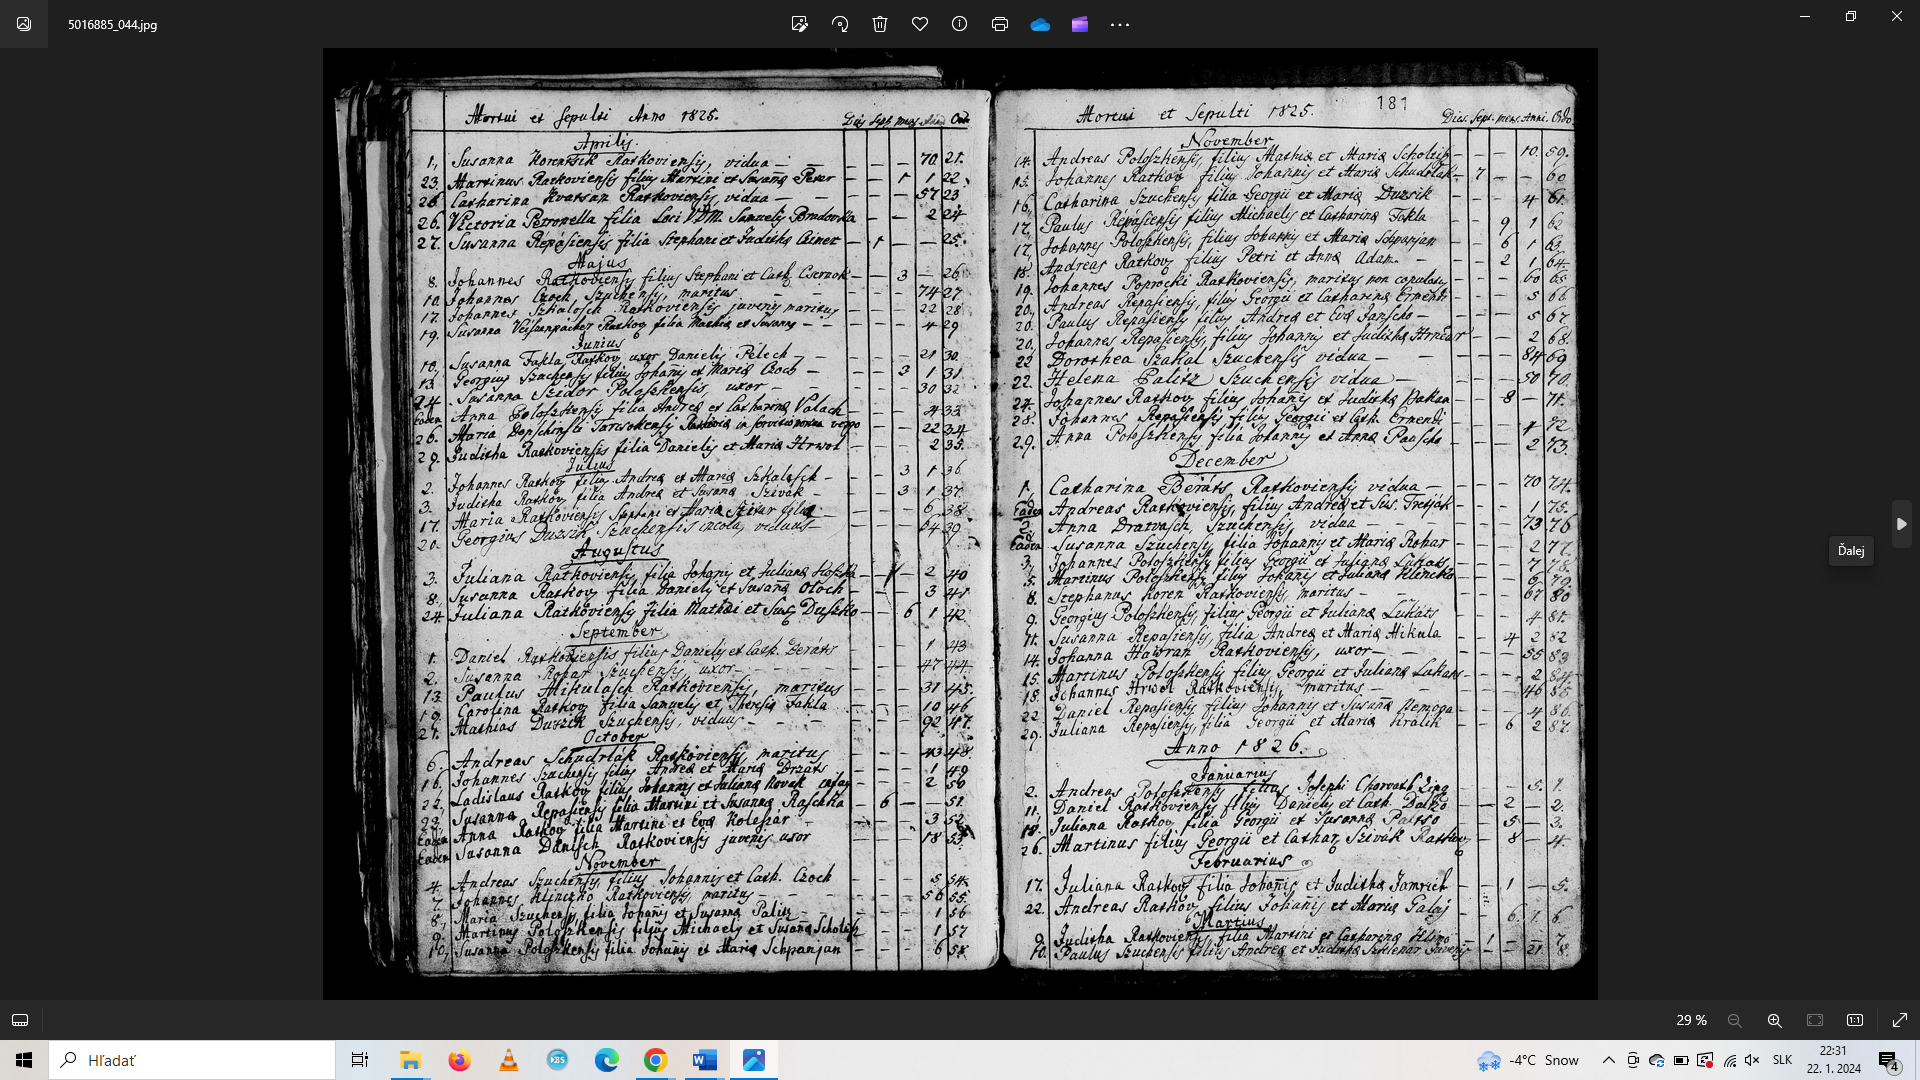Viewport: 1920px width, 1080px height.
Task: Enter fullscreen with the diagonal arrows icon
Action: 1900,1020
